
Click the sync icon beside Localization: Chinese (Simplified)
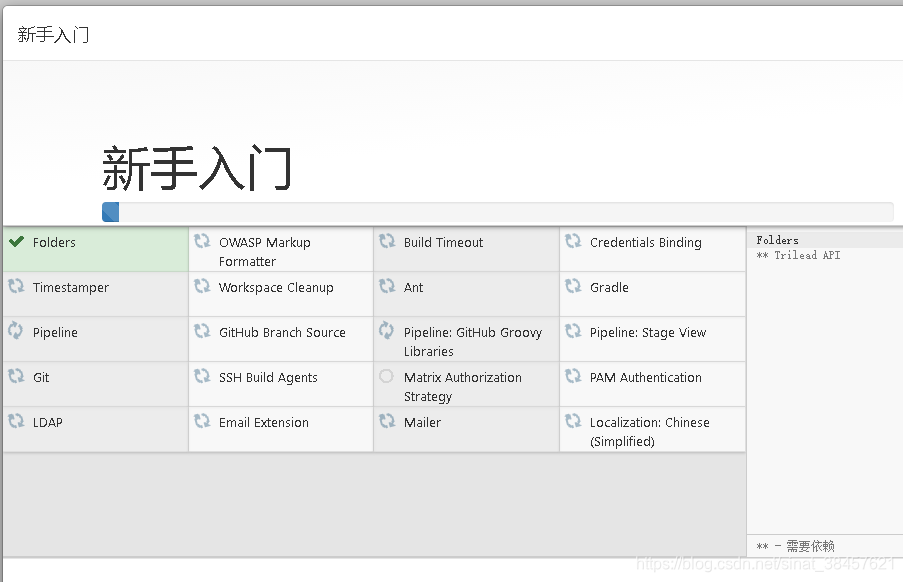tap(573, 420)
